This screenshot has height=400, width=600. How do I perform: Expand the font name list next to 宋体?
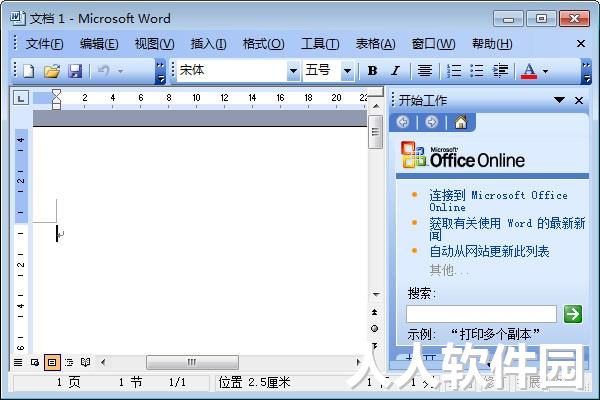coord(293,71)
